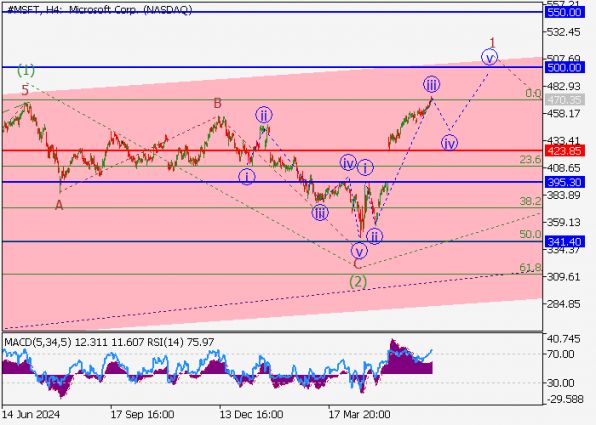
Task: Click the projected circled iv label near 423.85 tag
Action: (449, 143)
